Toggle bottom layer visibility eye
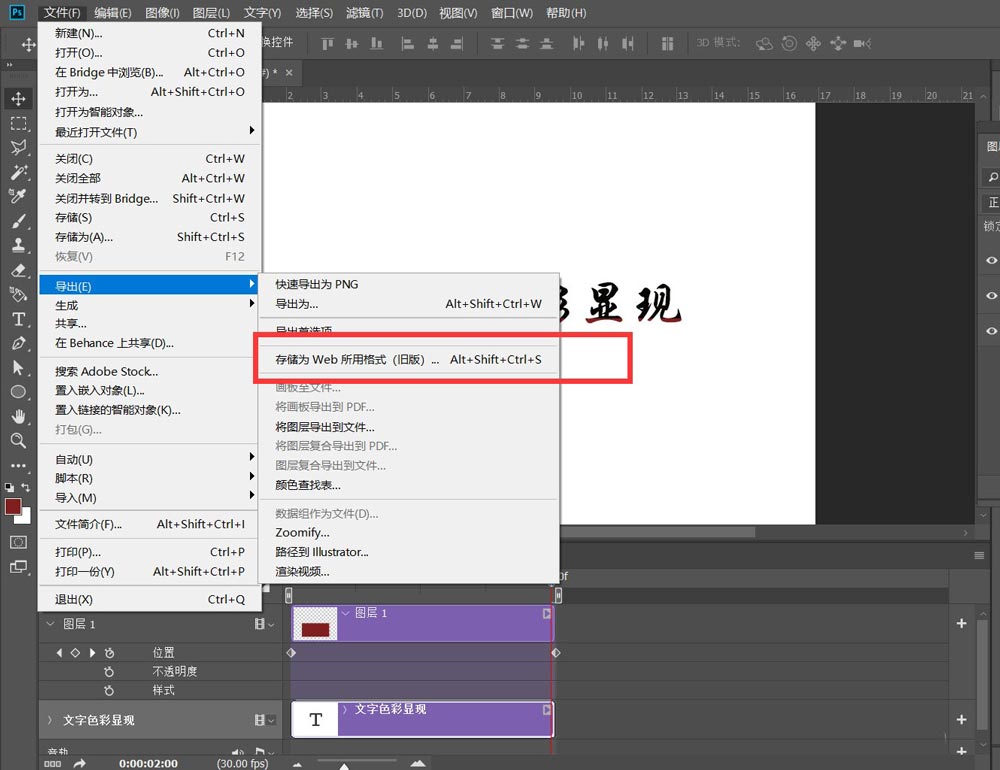The height and width of the screenshot is (770, 1000). tap(991, 330)
